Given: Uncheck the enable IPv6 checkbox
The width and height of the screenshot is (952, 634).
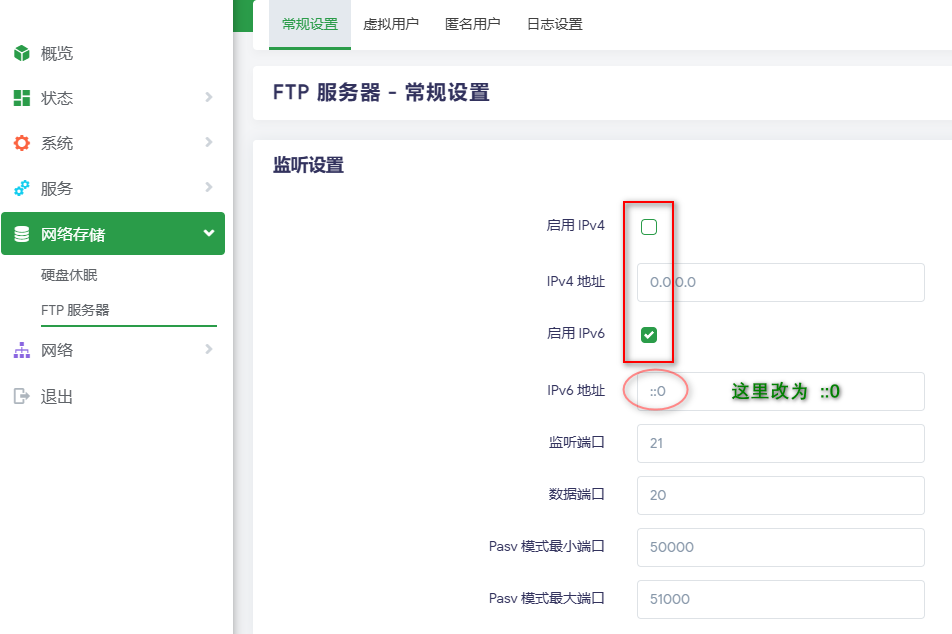Looking at the screenshot, I should 649,335.
